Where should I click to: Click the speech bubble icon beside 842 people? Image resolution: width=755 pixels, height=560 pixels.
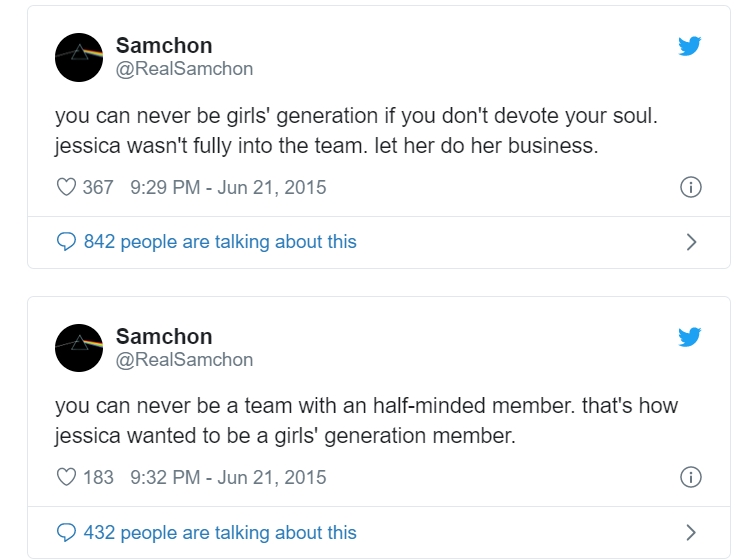(x=67, y=242)
